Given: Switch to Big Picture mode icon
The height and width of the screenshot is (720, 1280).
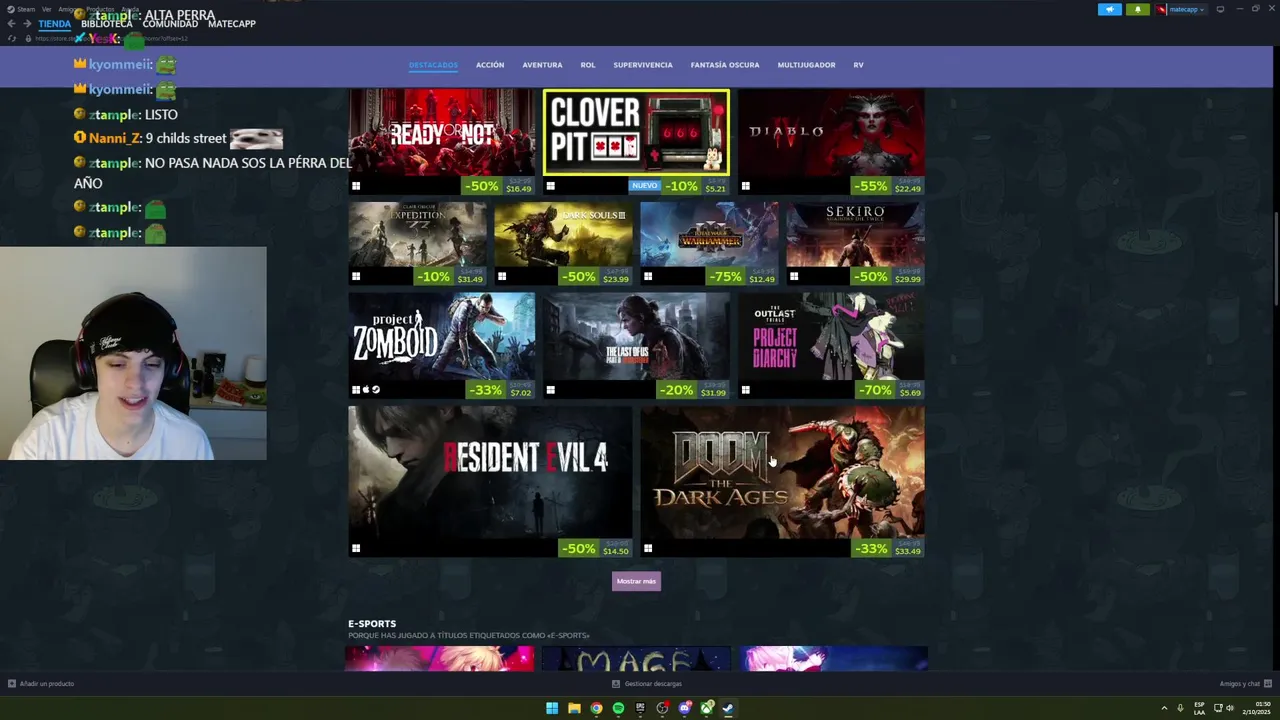Looking at the screenshot, I should coord(1220,9).
